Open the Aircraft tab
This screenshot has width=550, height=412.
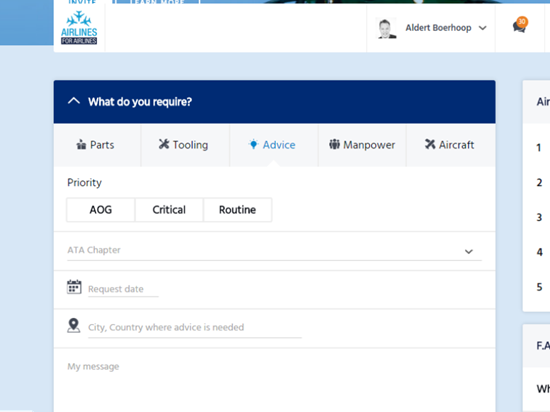pyautogui.click(x=451, y=145)
